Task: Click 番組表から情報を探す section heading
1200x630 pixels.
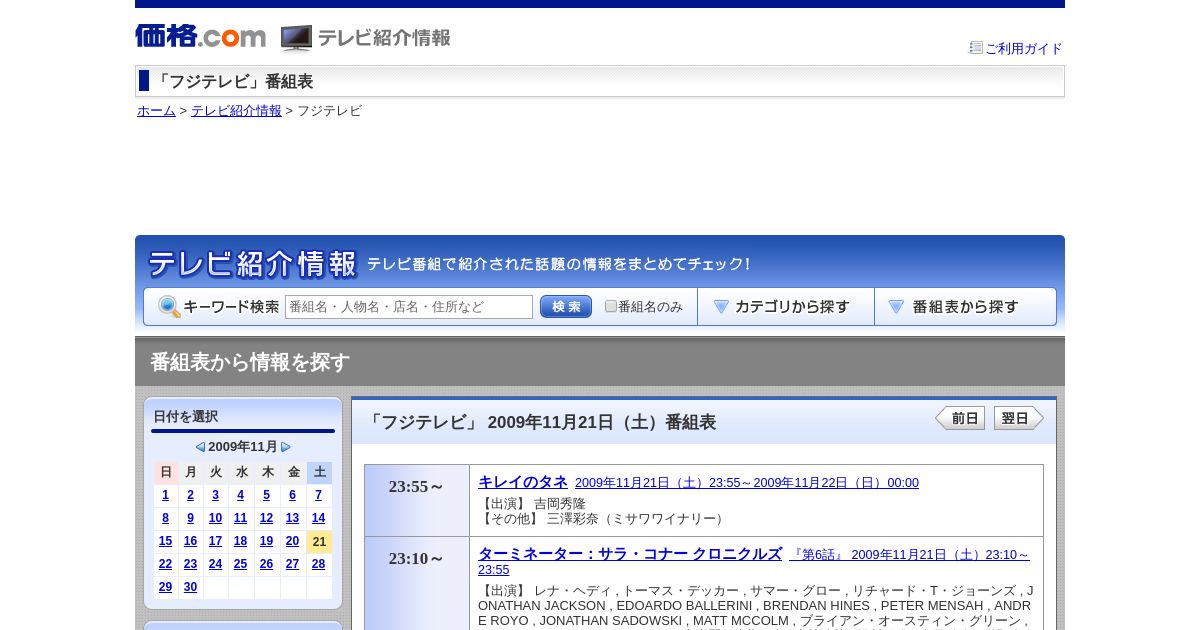Action: (250, 362)
